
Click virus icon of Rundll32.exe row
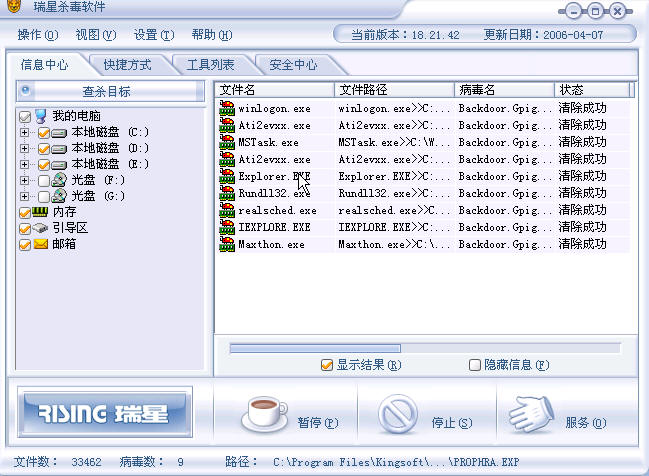227,193
